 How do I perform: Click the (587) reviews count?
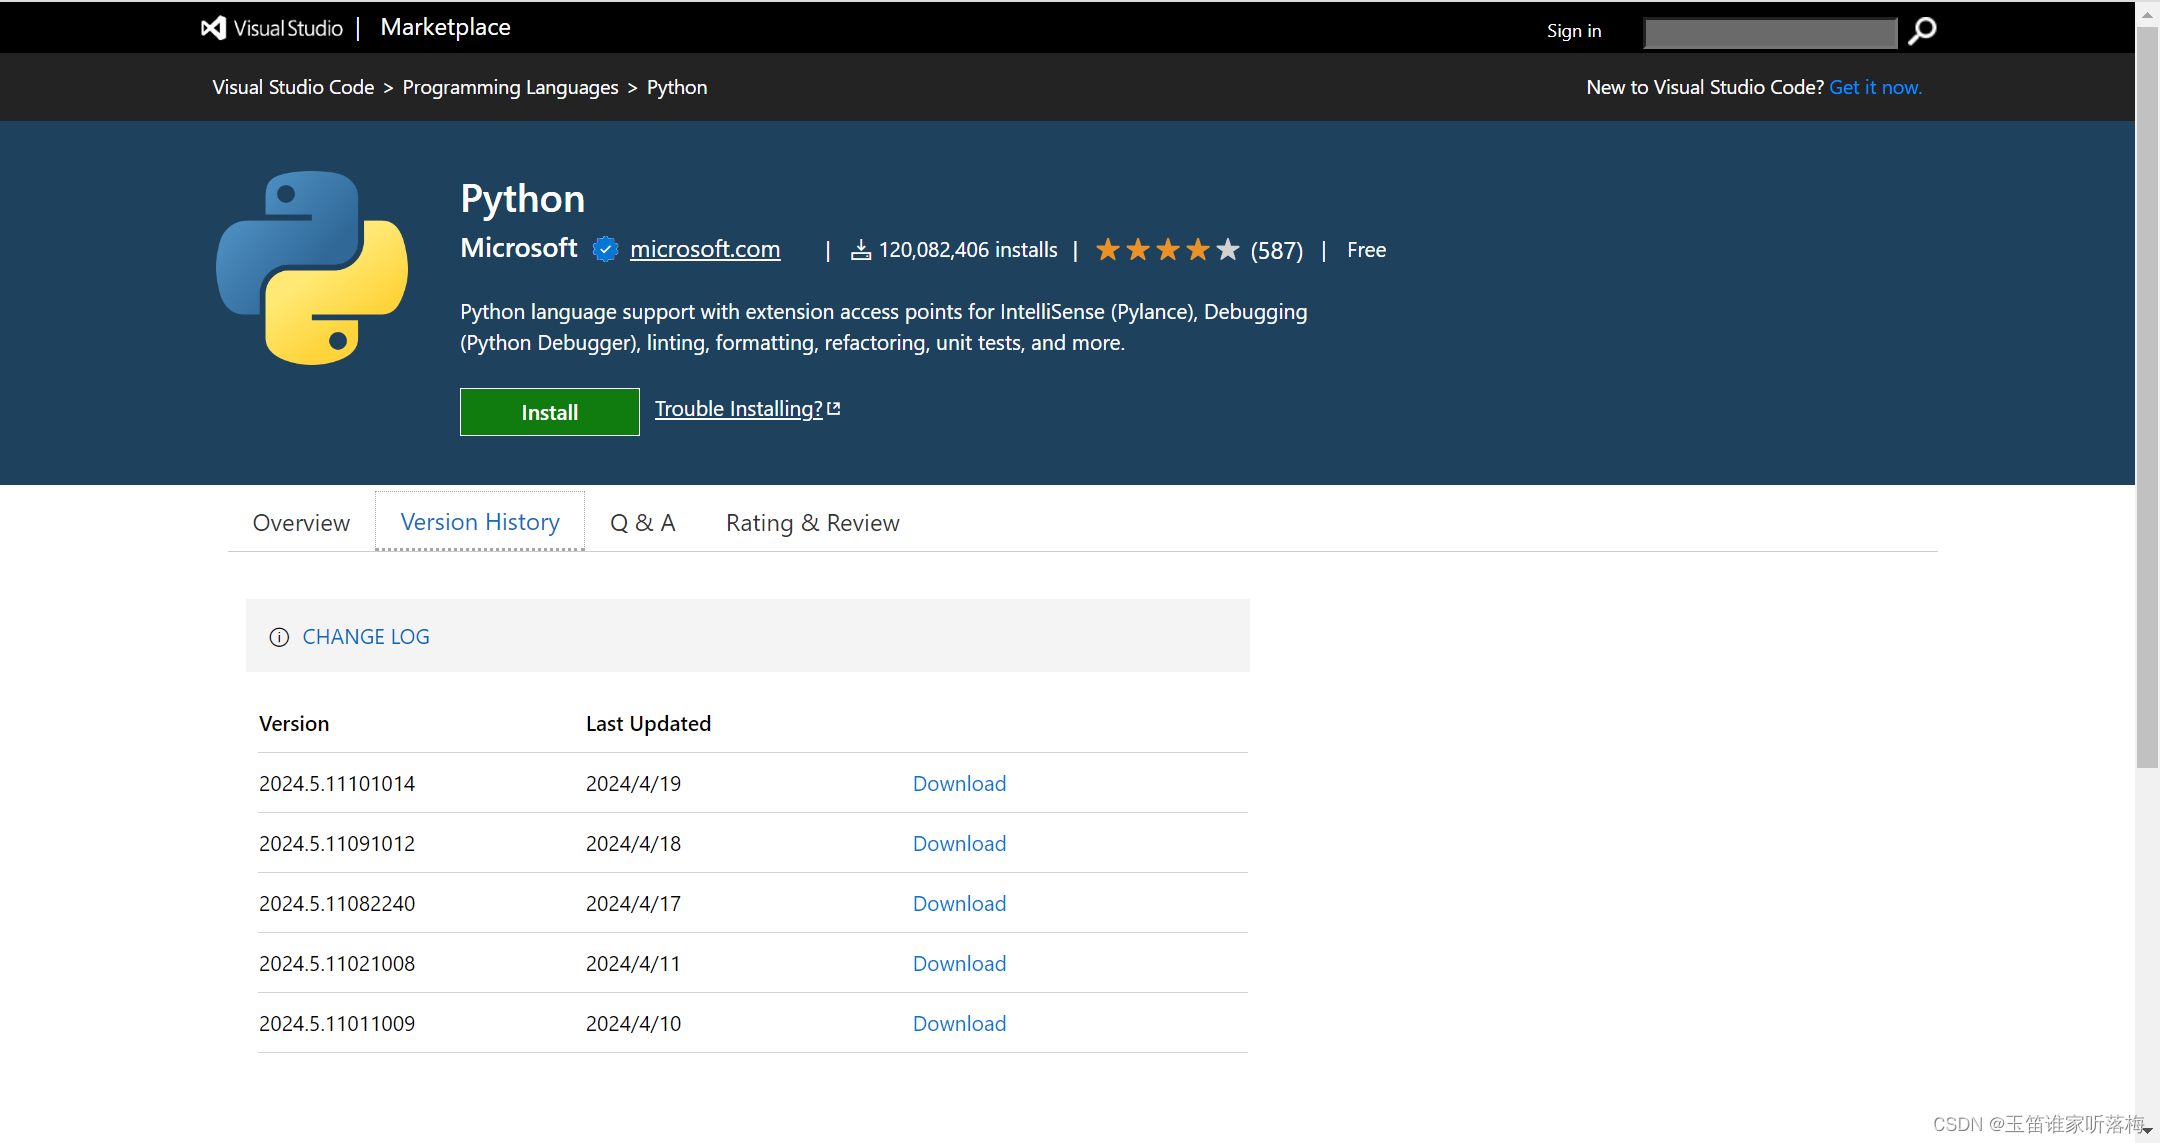[x=1277, y=250]
